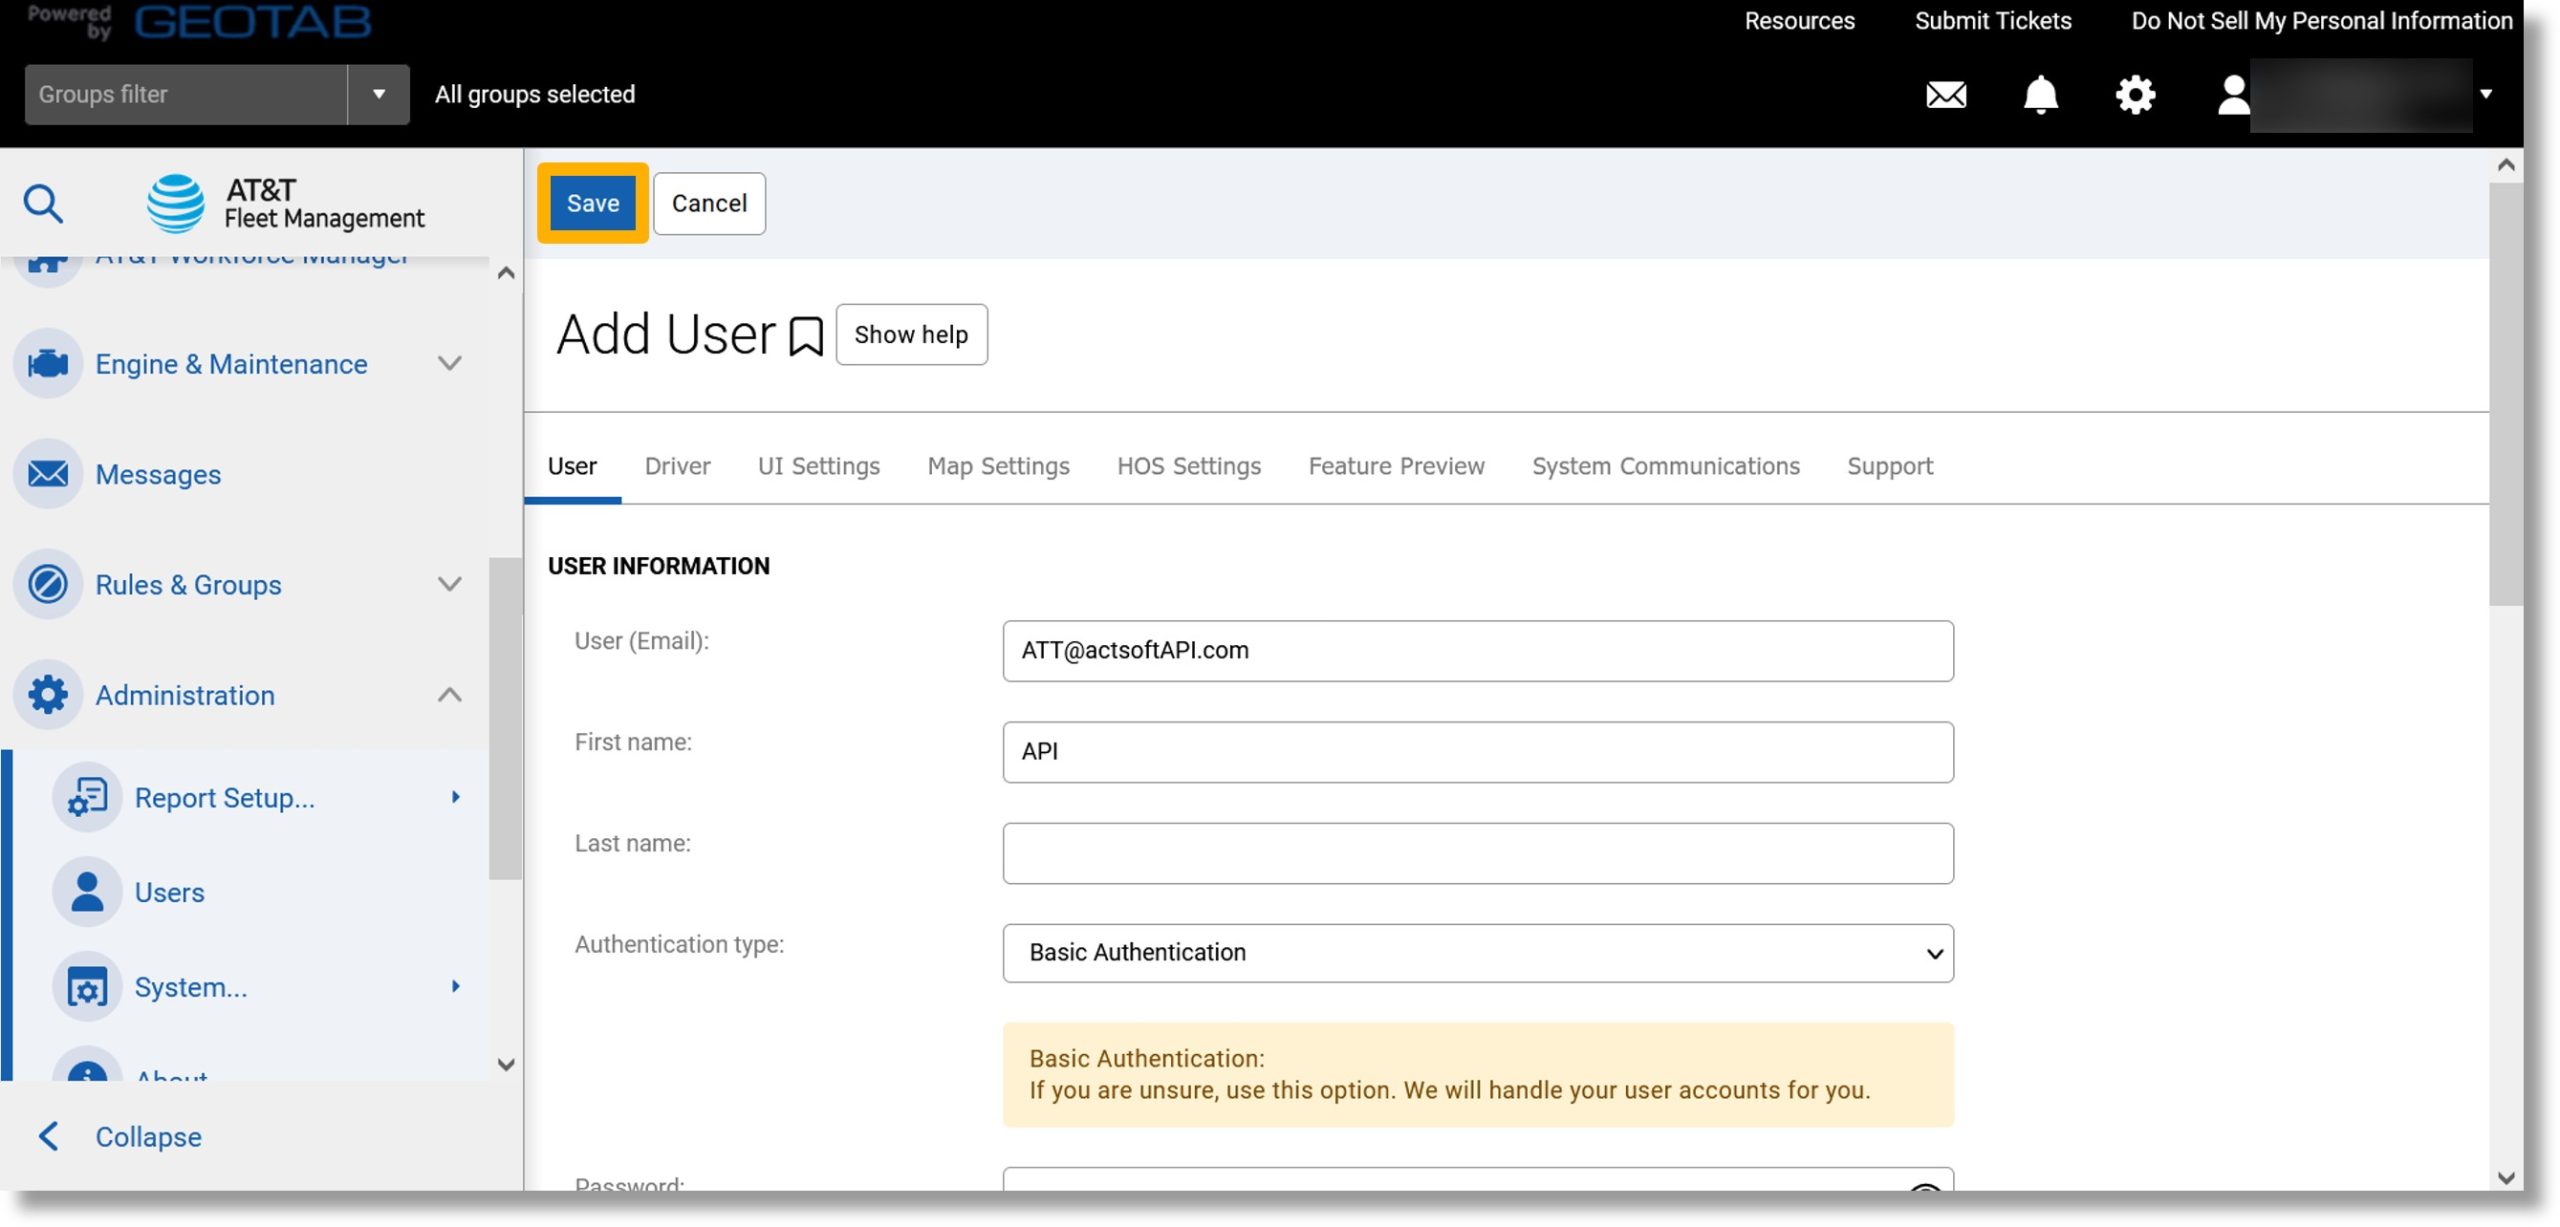Open the settings gear in top bar
This screenshot has width=2560, height=1227.
pyautogui.click(x=2135, y=95)
